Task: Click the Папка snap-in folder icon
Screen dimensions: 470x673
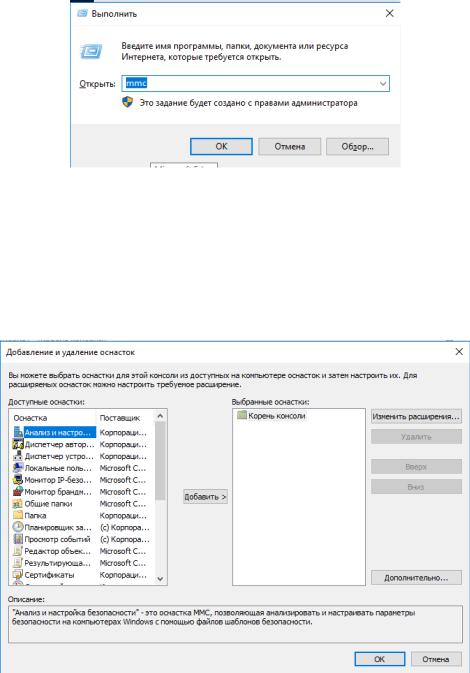Action: tap(18, 515)
